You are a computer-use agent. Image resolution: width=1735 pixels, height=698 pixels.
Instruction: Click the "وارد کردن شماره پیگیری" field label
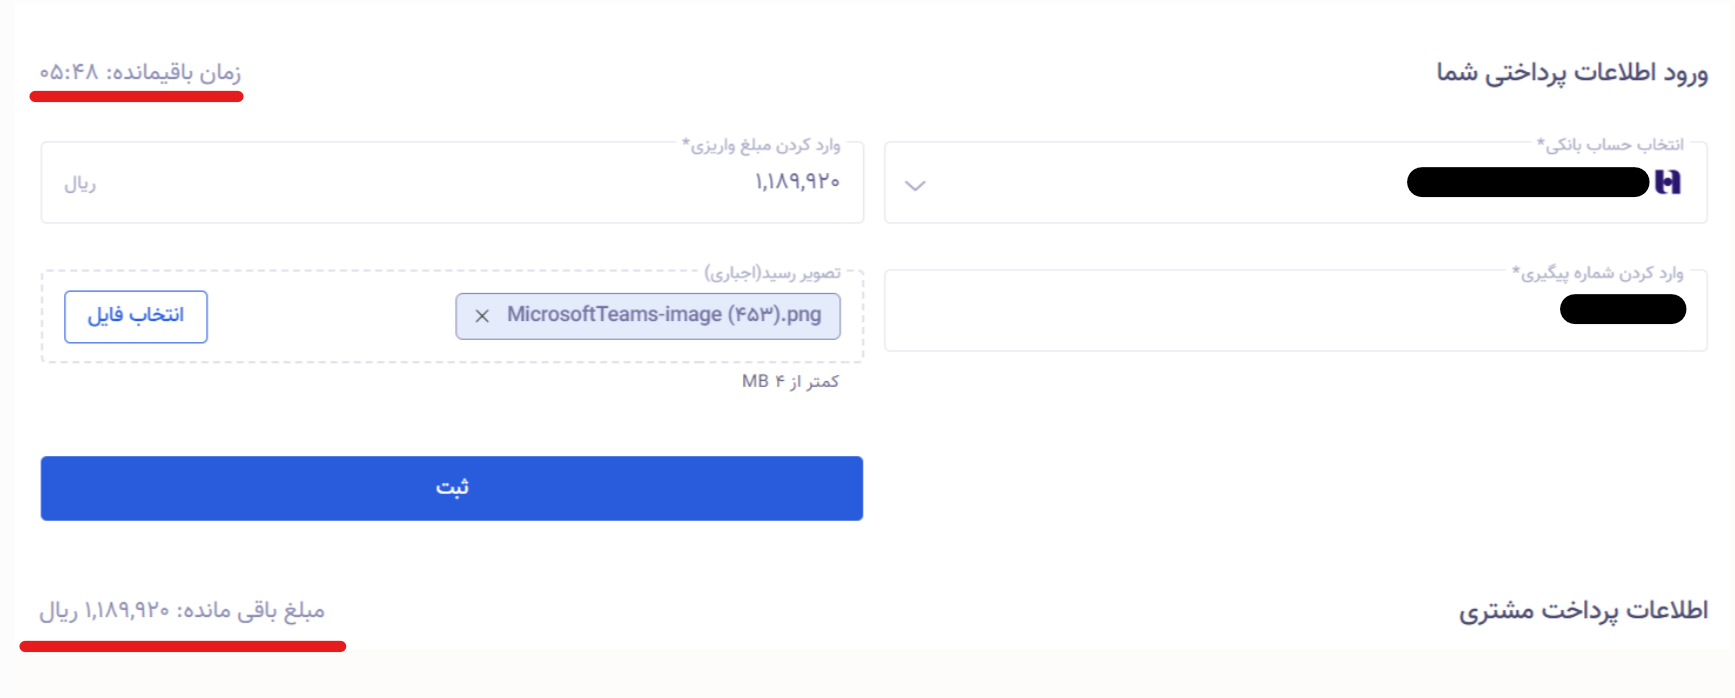tap(1597, 273)
